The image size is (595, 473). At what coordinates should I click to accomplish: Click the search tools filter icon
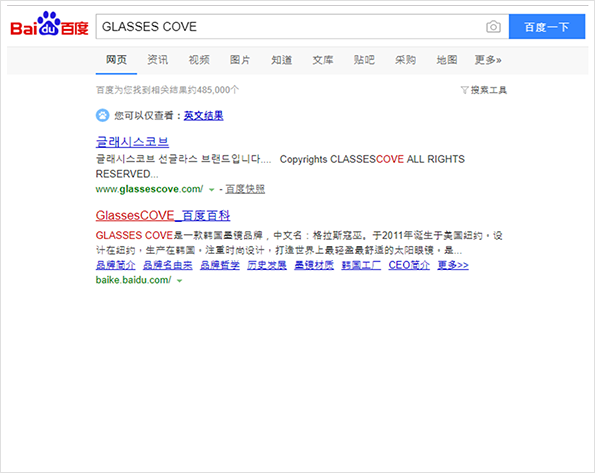pos(464,90)
